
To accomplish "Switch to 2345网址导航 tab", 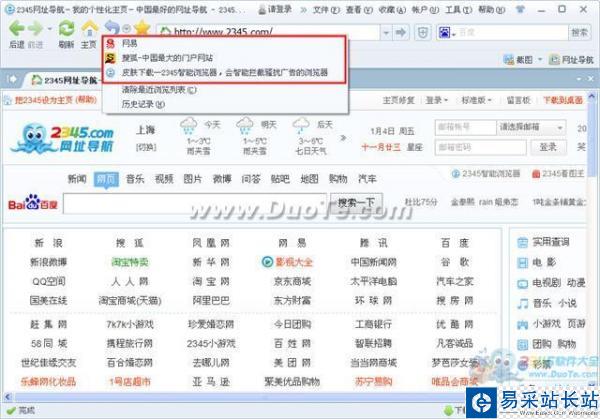I will pyautogui.click(x=64, y=80).
